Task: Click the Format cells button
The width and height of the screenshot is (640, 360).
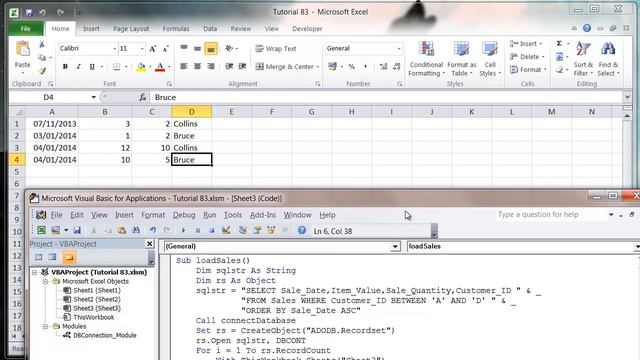Action: [528, 70]
